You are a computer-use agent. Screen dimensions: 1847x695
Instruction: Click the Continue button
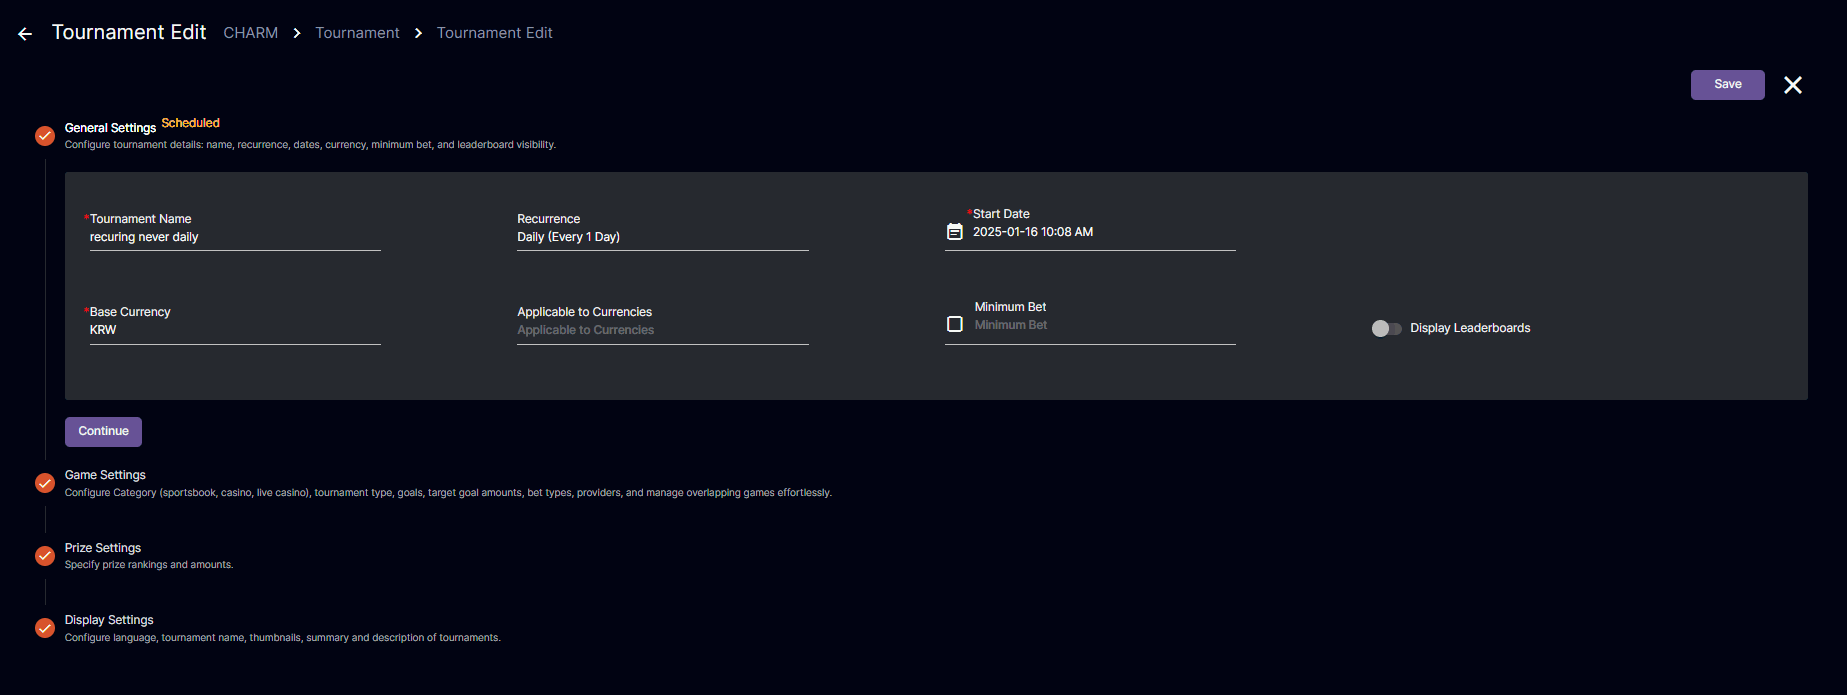(x=103, y=432)
